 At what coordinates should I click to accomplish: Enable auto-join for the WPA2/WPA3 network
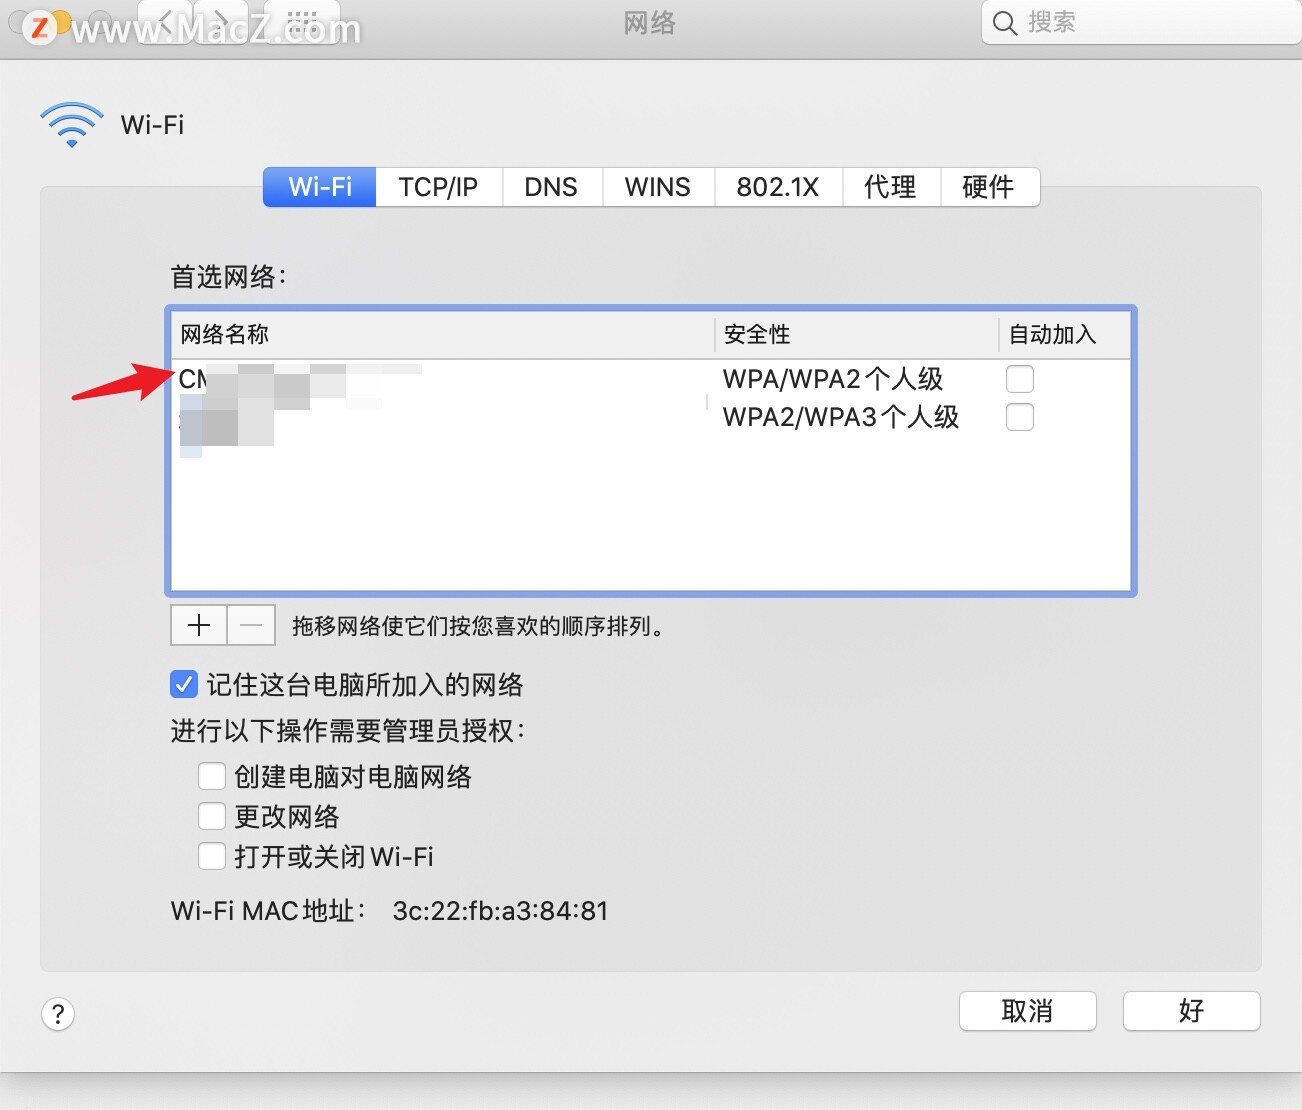(x=1019, y=417)
